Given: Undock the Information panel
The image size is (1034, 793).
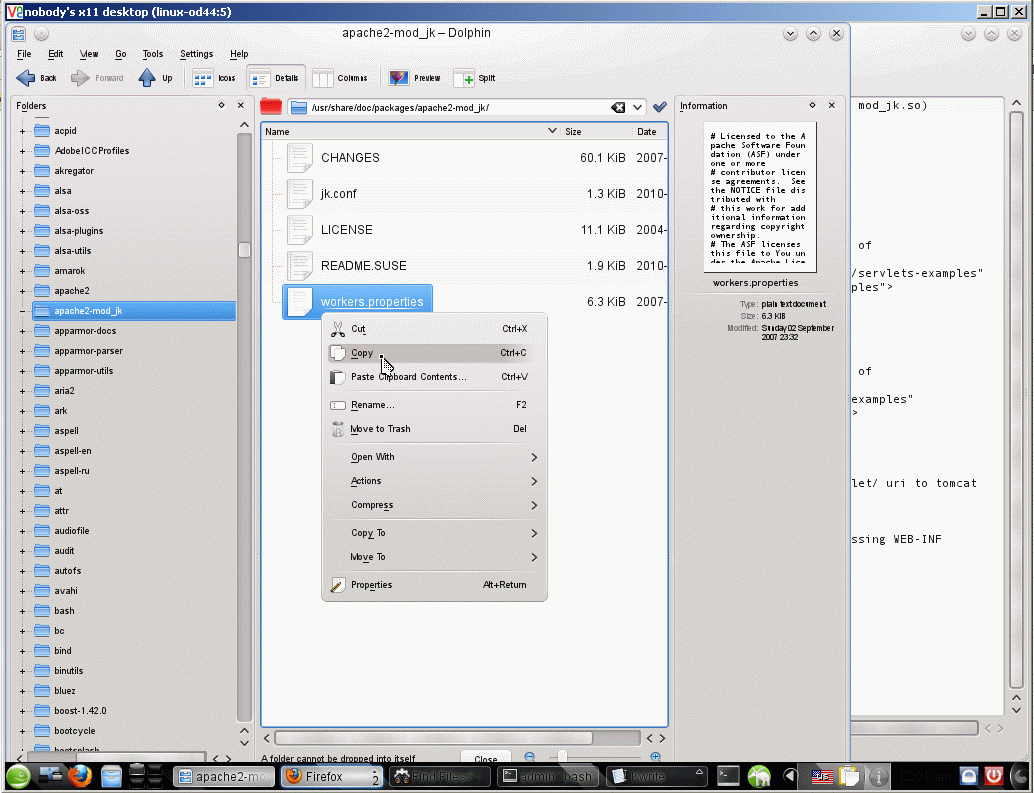Looking at the screenshot, I should [x=812, y=105].
